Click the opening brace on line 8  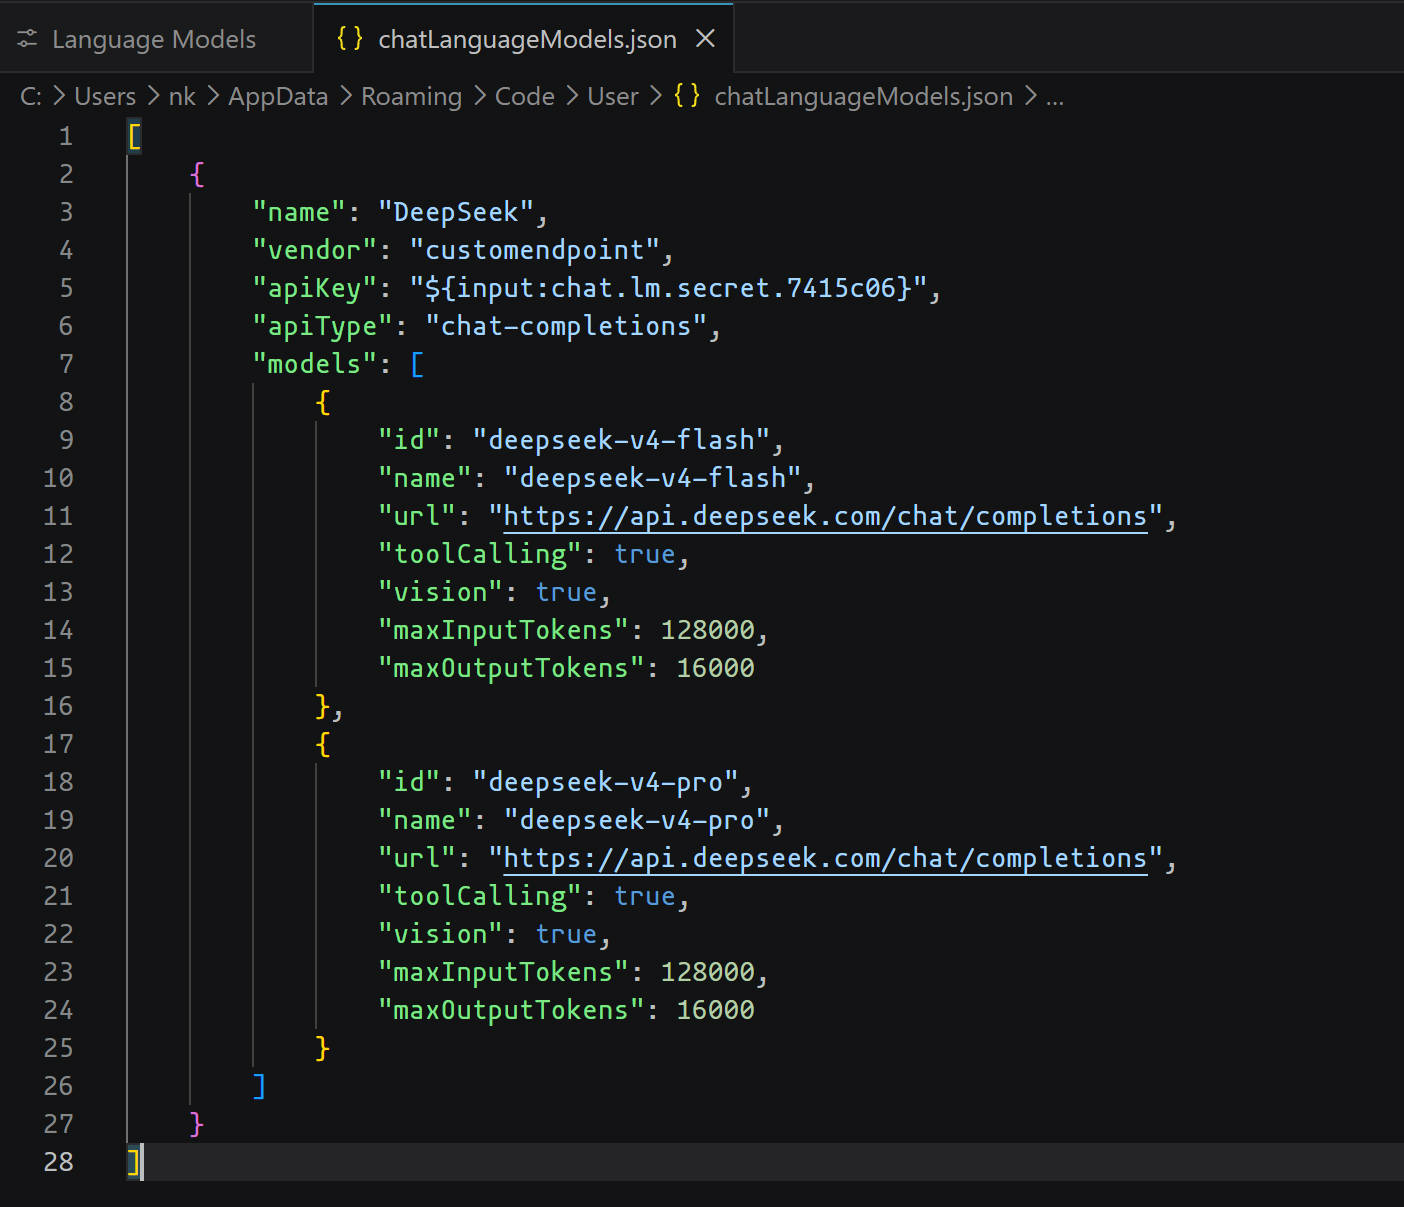tap(322, 402)
